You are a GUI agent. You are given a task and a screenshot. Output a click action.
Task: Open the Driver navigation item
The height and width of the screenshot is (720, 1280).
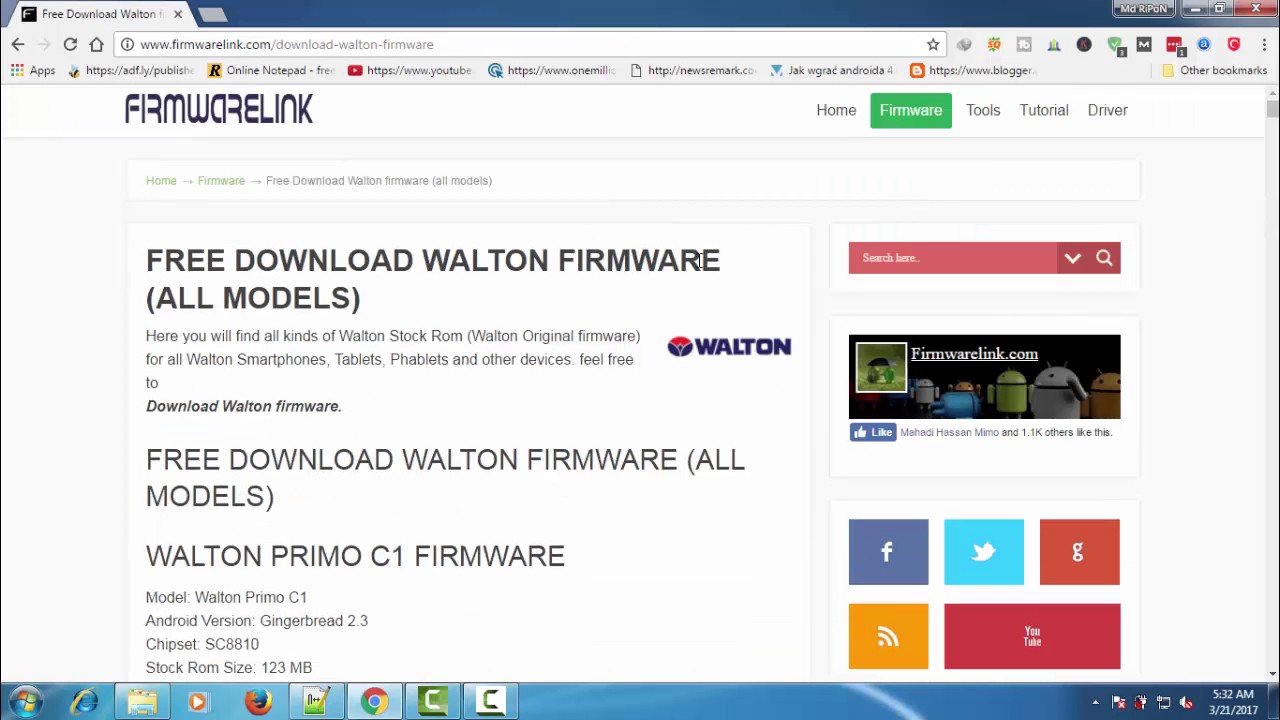[1107, 110]
